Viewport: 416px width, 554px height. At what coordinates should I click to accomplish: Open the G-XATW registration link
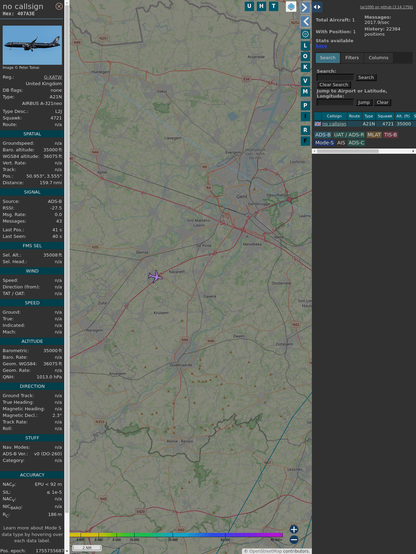tap(53, 77)
